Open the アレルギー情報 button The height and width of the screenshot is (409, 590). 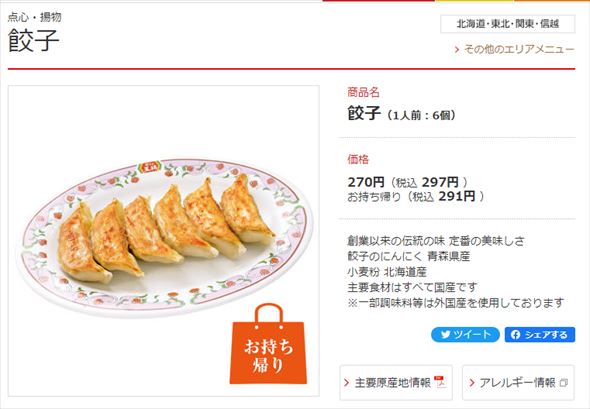point(518,383)
